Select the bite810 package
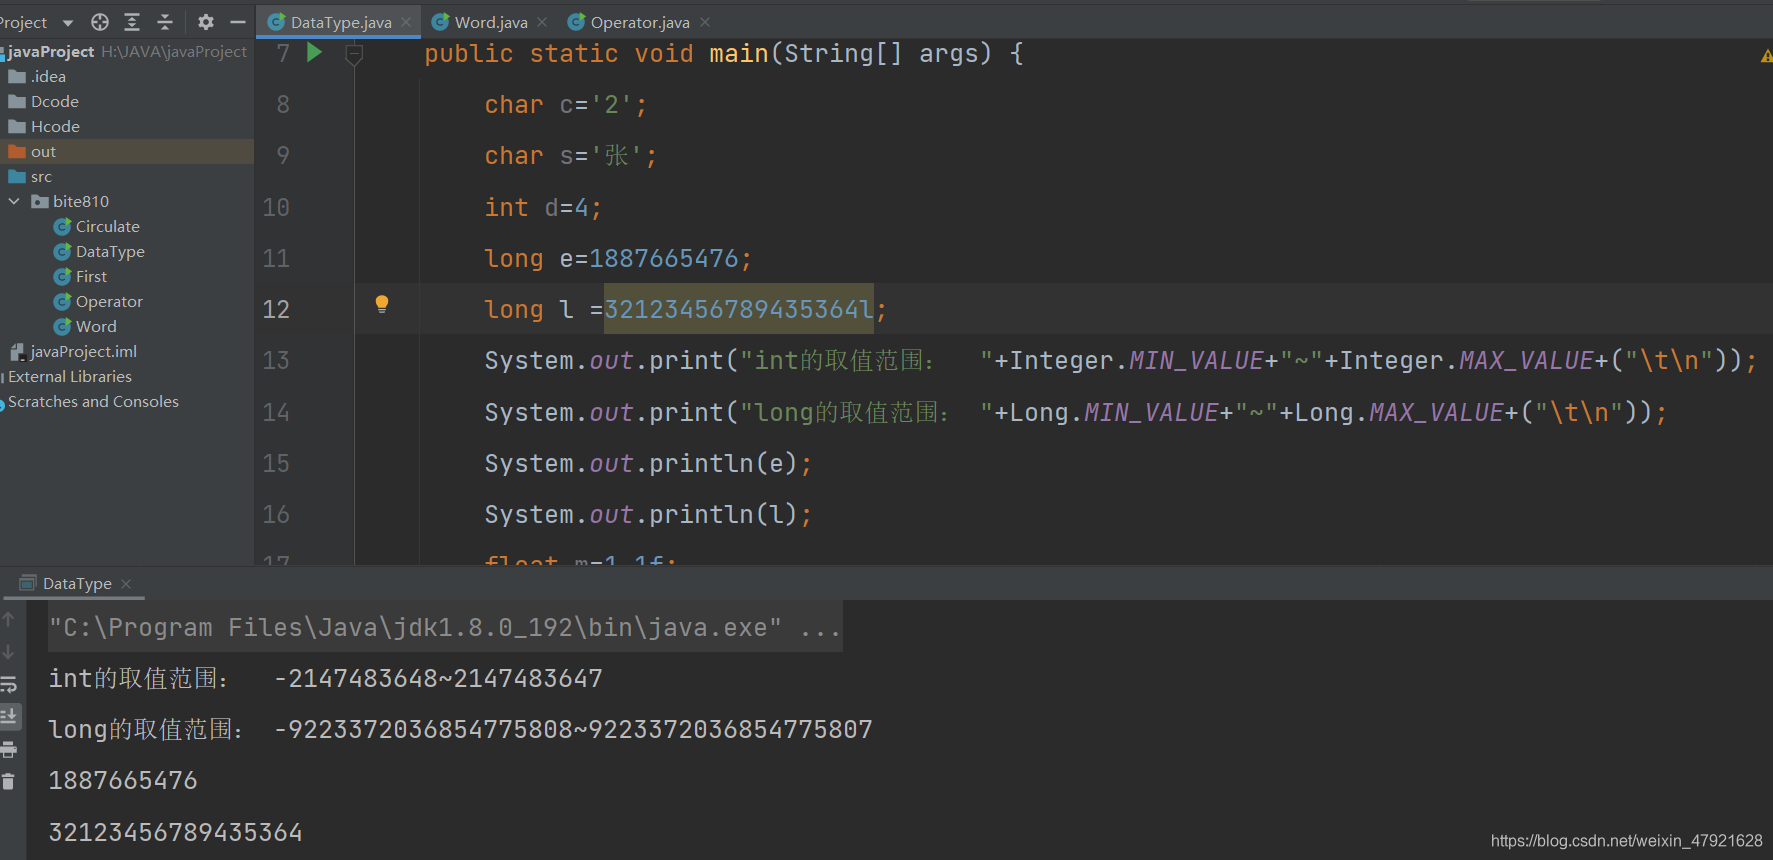Viewport: 1773px width, 860px height. pos(80,202)
